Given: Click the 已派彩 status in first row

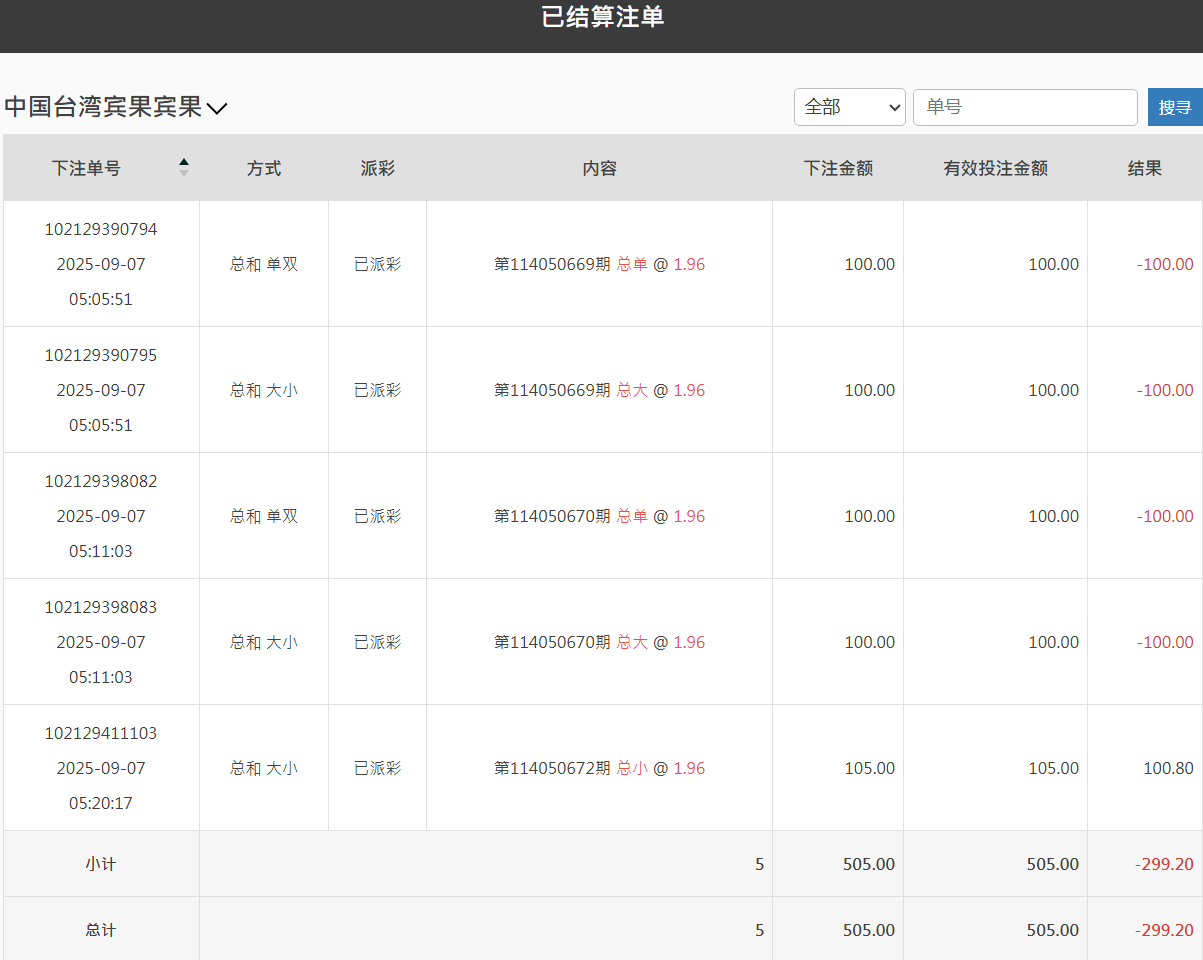Looking at the screenshot, I should [377, 264].
